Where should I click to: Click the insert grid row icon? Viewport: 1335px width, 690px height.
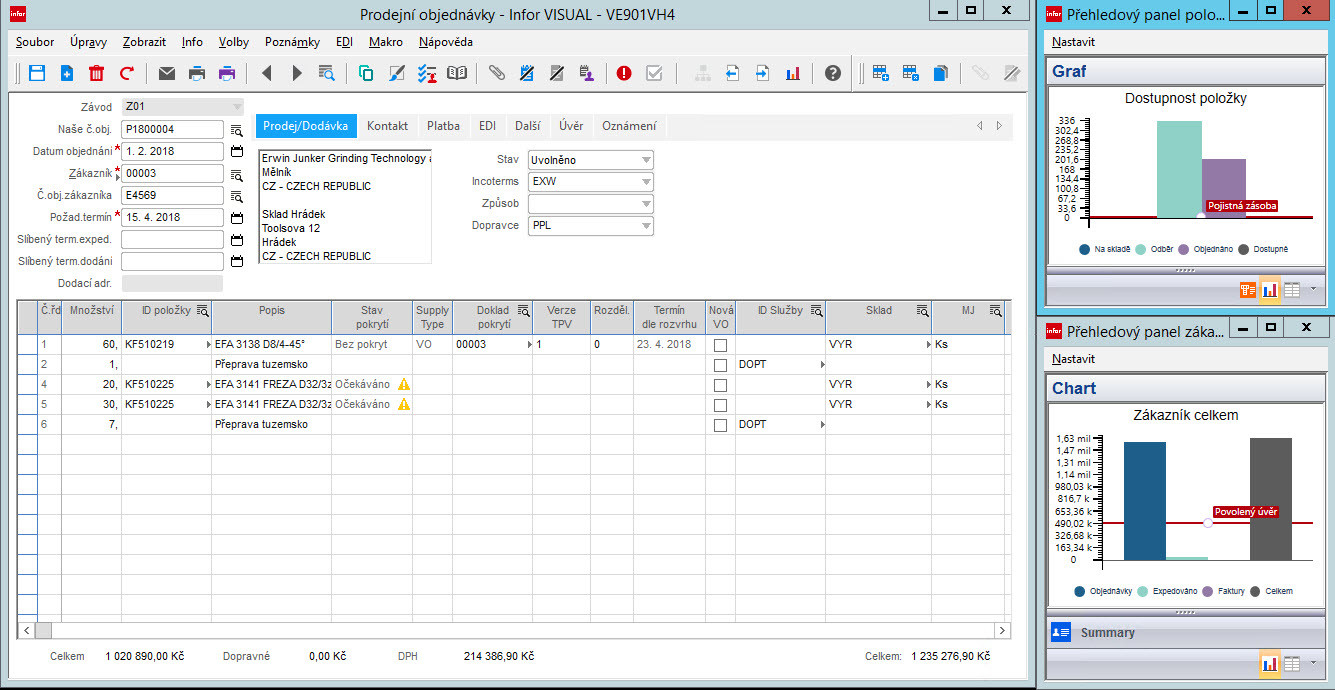[881, 73]
